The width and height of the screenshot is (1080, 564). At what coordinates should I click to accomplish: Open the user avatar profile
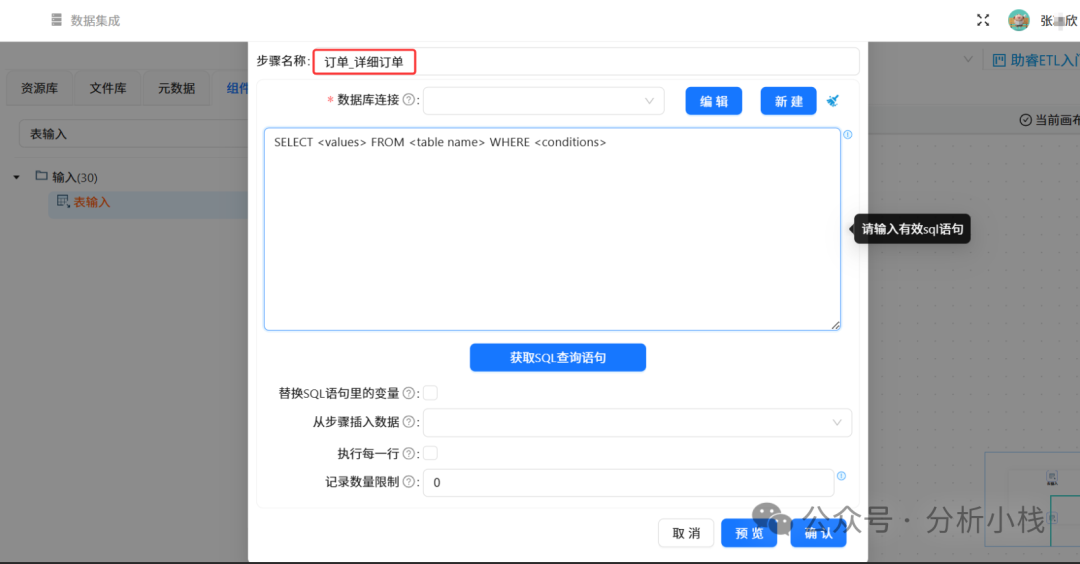click(1019, 20)
